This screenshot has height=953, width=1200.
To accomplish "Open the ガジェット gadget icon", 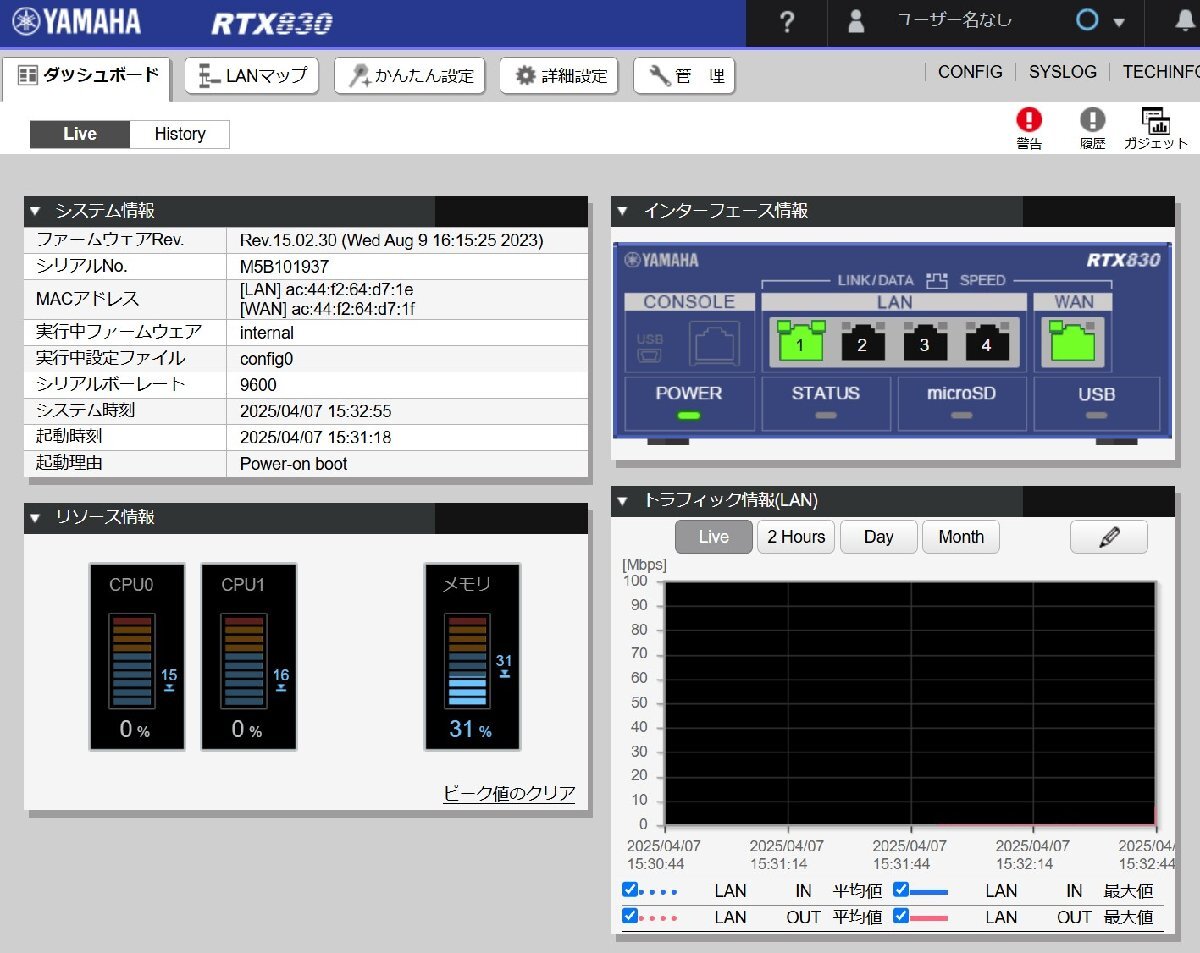I will tap(1156, 129).
